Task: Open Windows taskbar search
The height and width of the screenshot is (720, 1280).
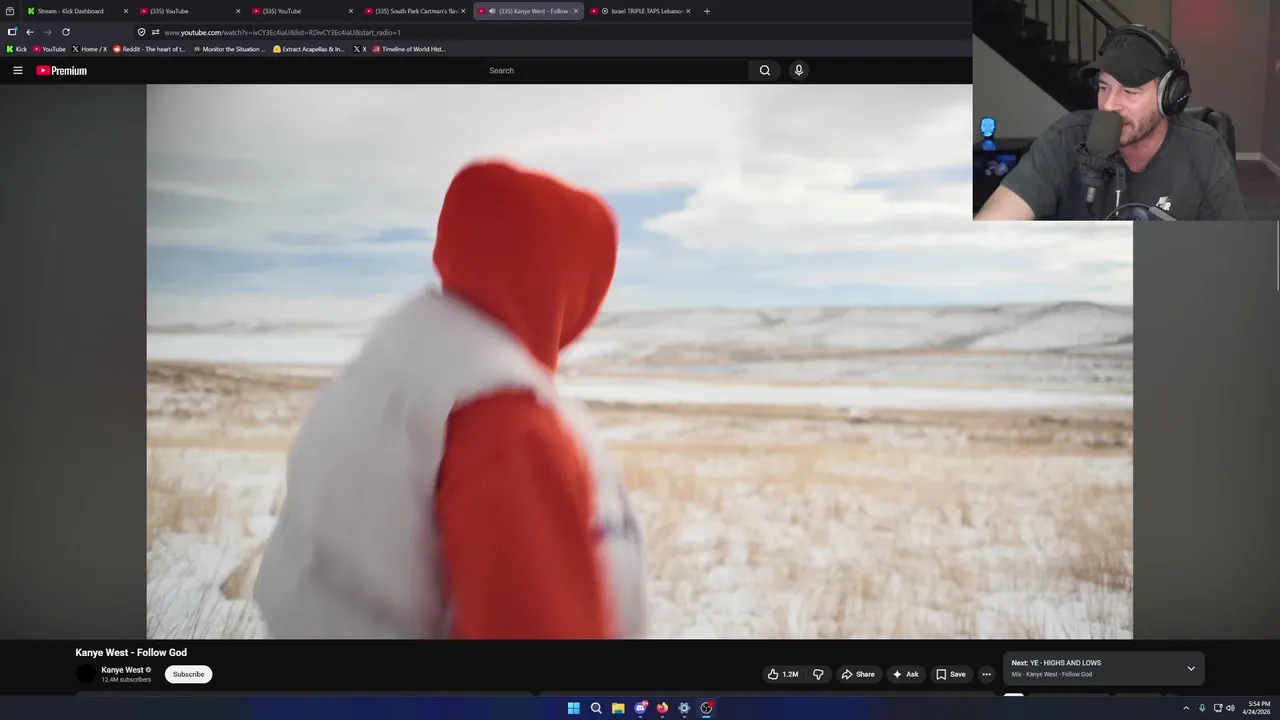Action: (596, 708)
